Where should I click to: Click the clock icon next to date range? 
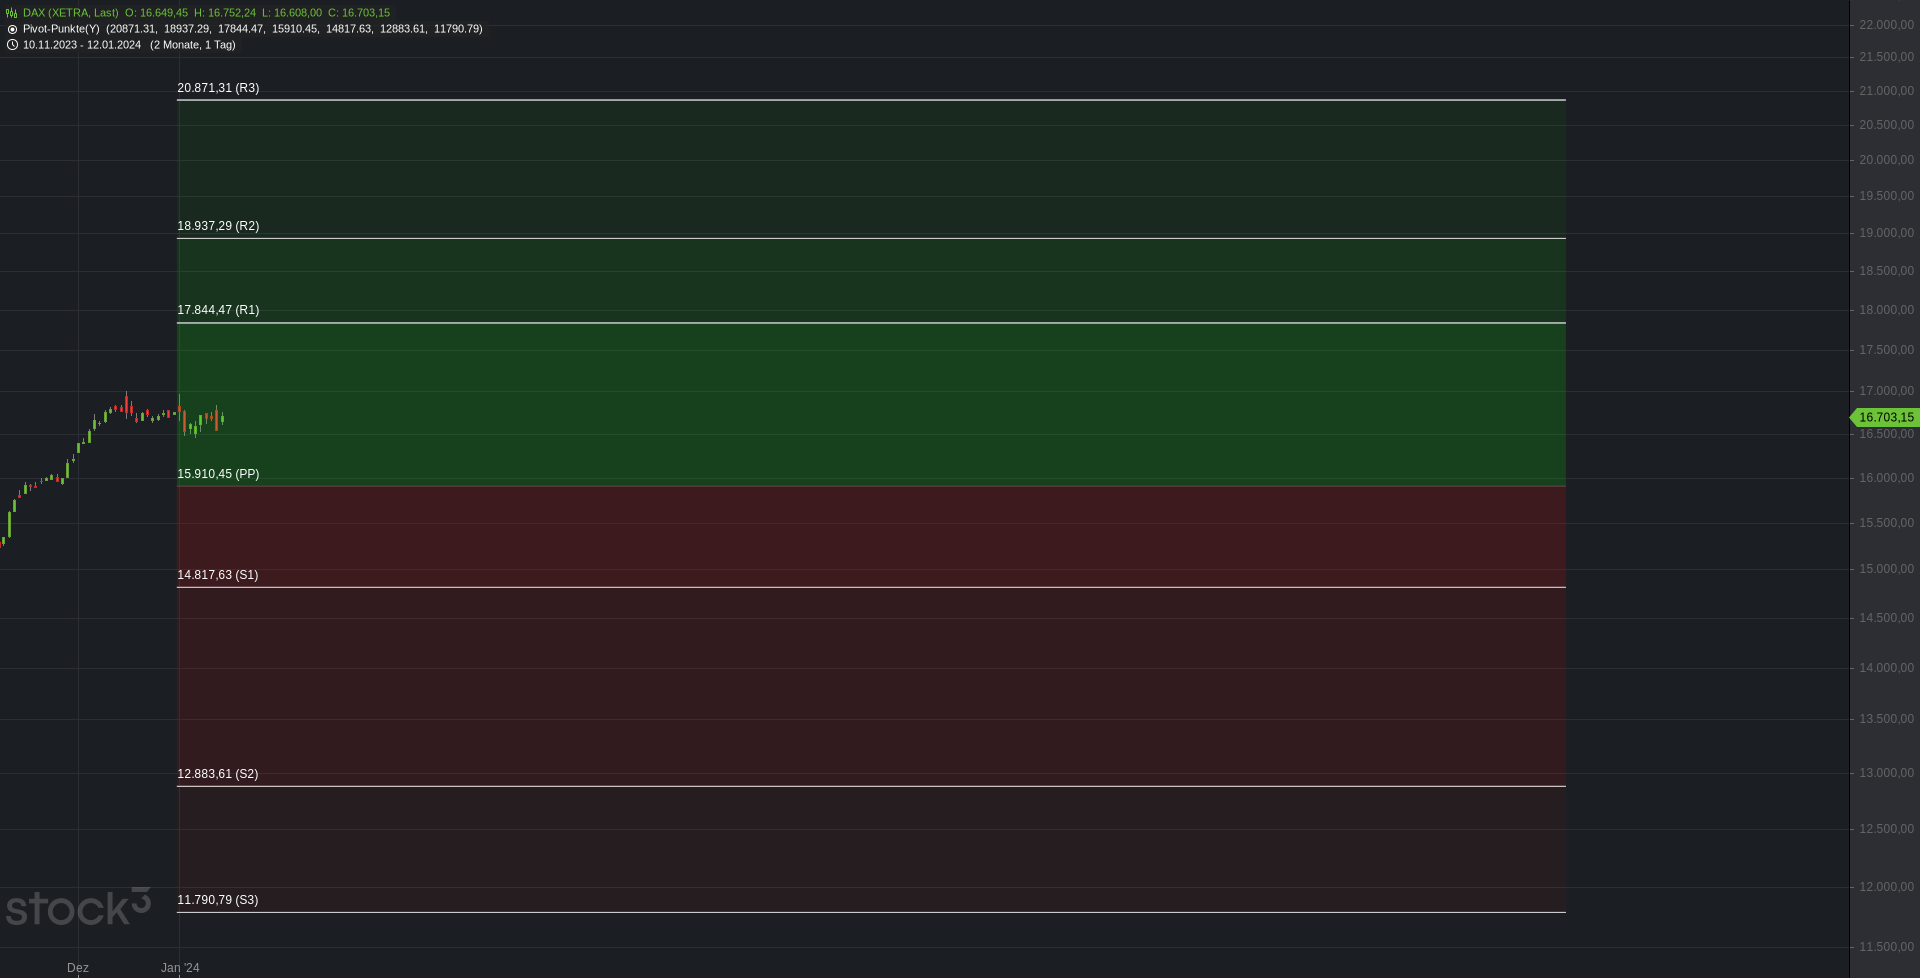pyautogui.click(x=12, y=45)
